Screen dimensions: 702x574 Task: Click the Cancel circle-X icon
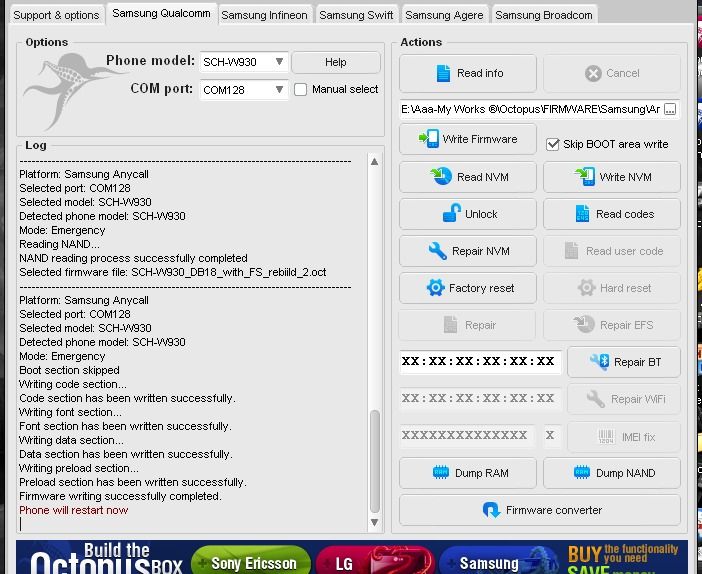(x=593, y=73)
